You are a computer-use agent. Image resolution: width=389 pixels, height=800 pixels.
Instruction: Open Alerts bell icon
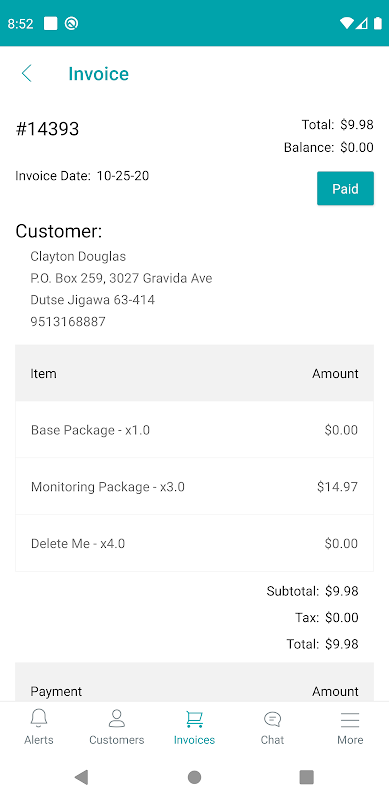[x=39, y=718]
